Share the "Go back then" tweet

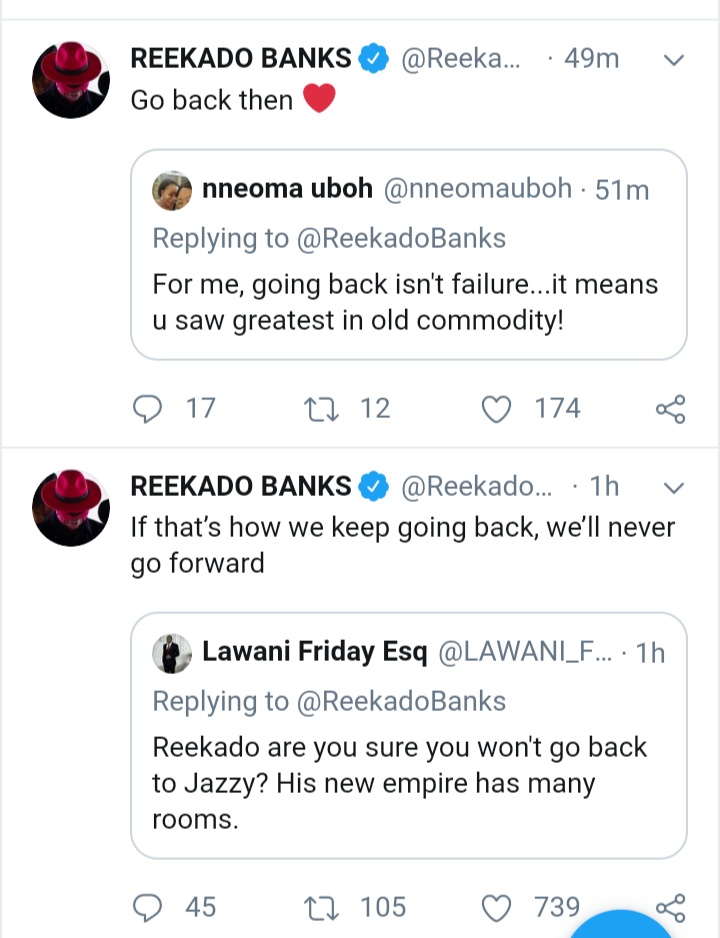(670, 409)
